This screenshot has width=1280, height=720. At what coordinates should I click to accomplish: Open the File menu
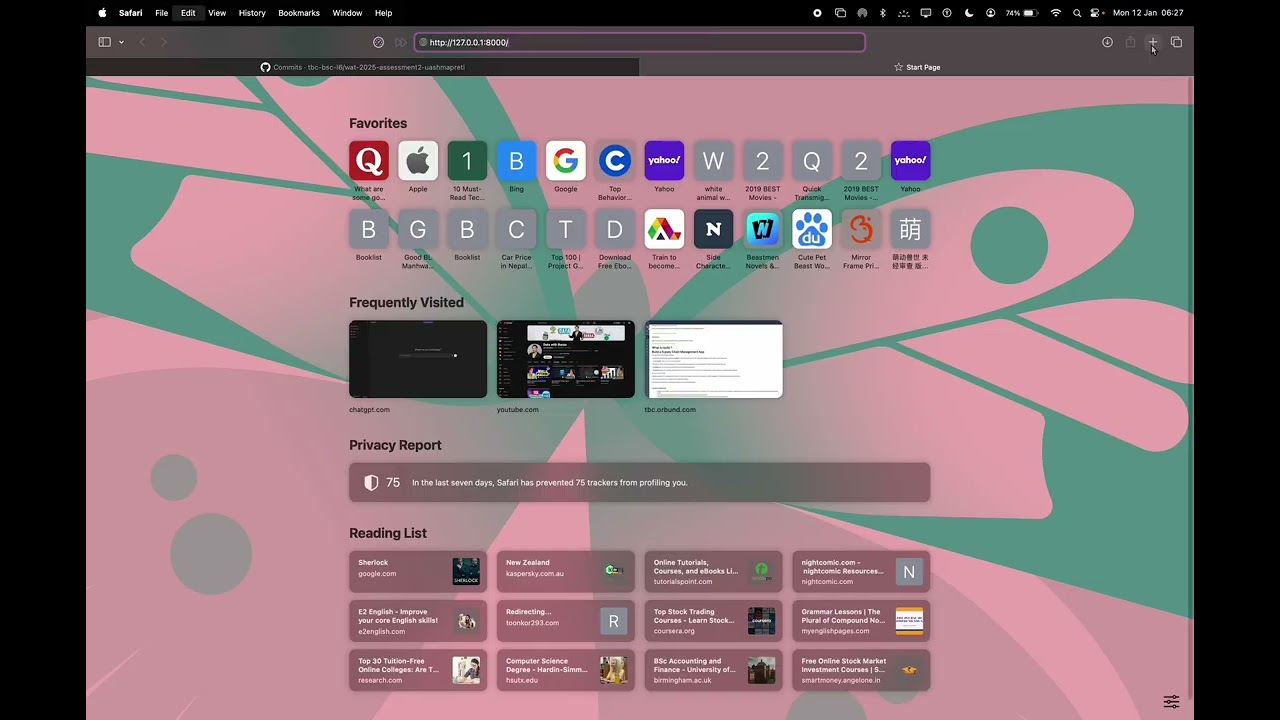pos(161,13)
